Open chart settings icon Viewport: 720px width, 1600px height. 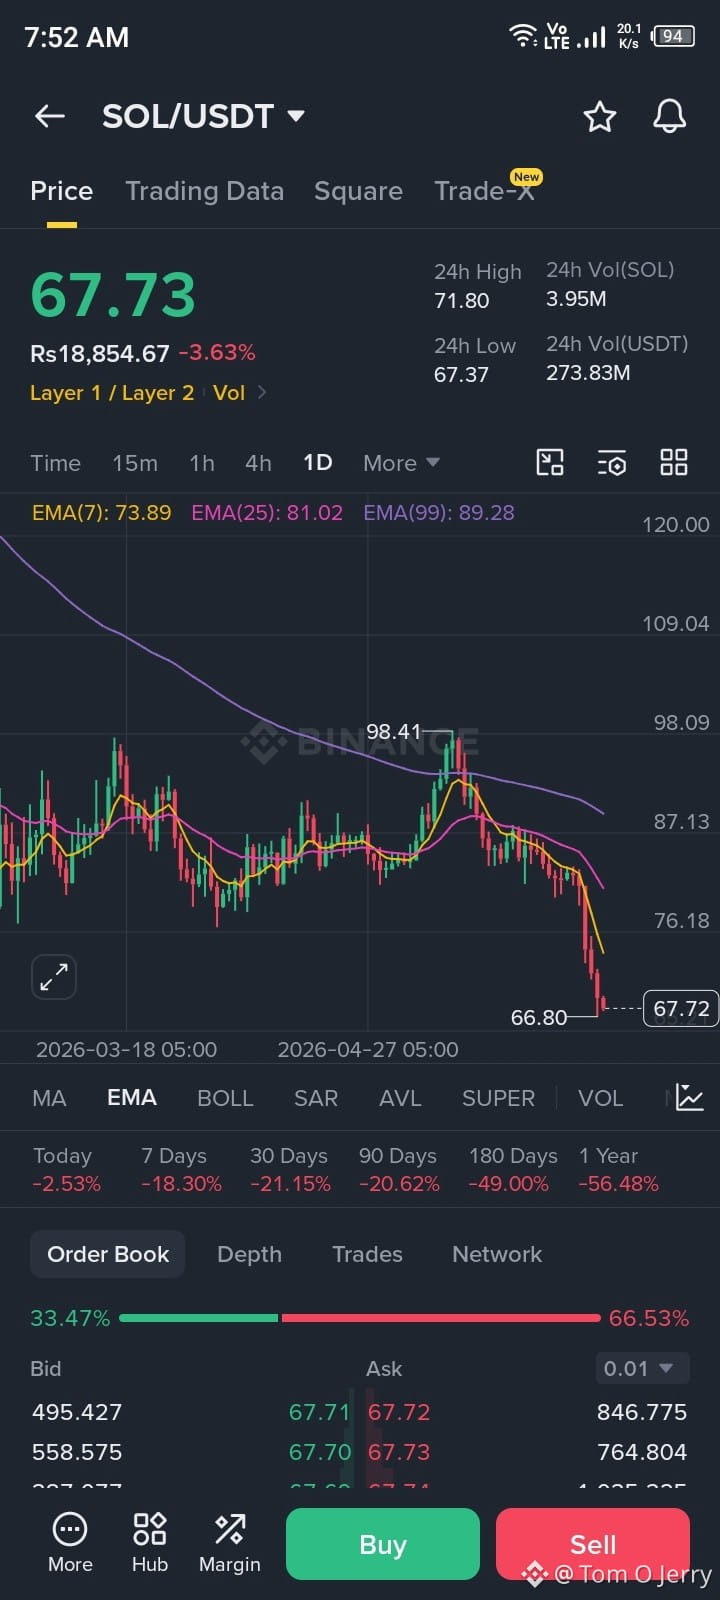tap(612, 462)
